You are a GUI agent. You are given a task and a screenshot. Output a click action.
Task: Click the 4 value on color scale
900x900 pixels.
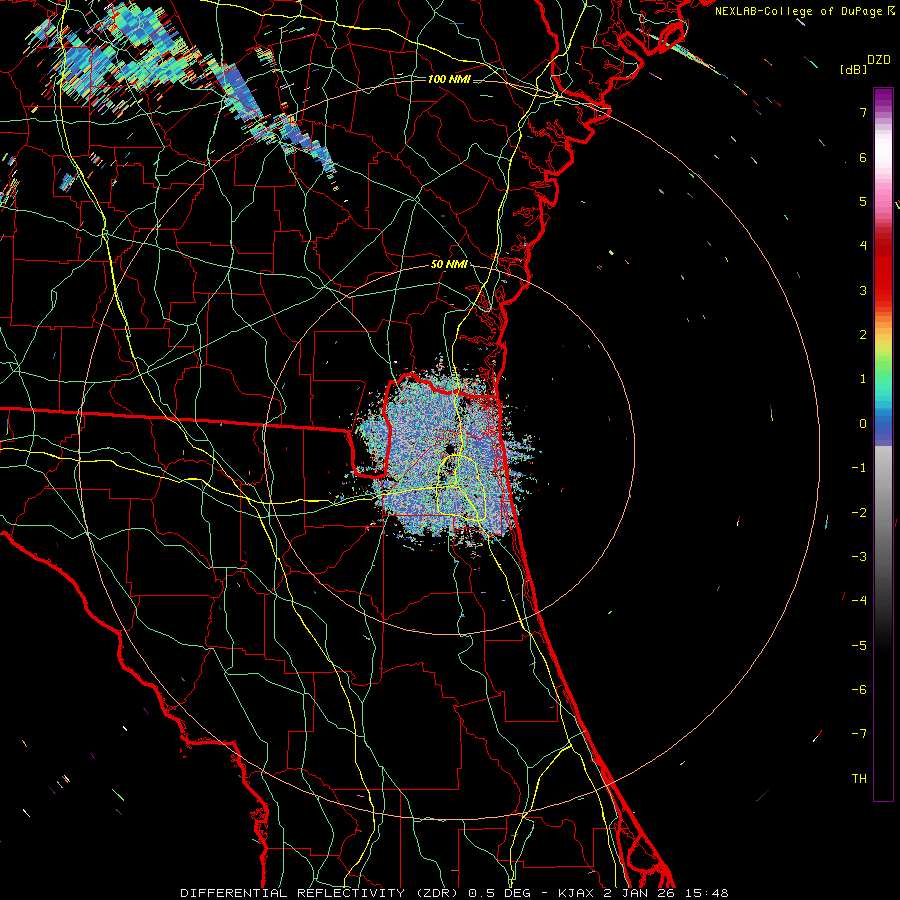[x=863, y=246]
